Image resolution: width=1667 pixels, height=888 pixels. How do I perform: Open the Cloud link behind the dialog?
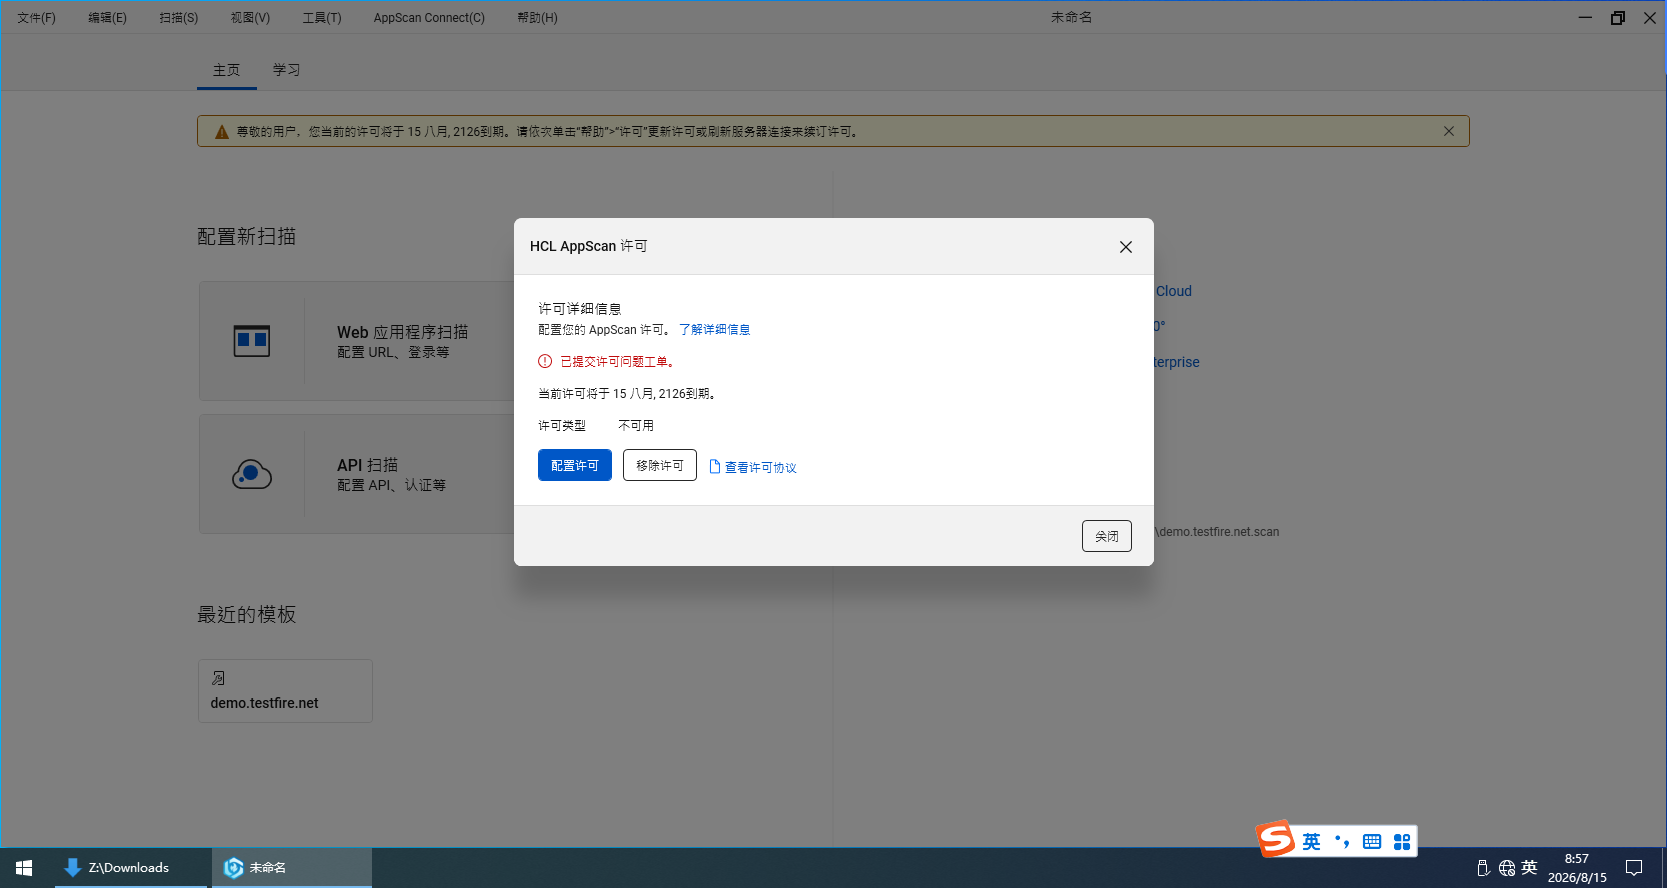[1174, 291]
